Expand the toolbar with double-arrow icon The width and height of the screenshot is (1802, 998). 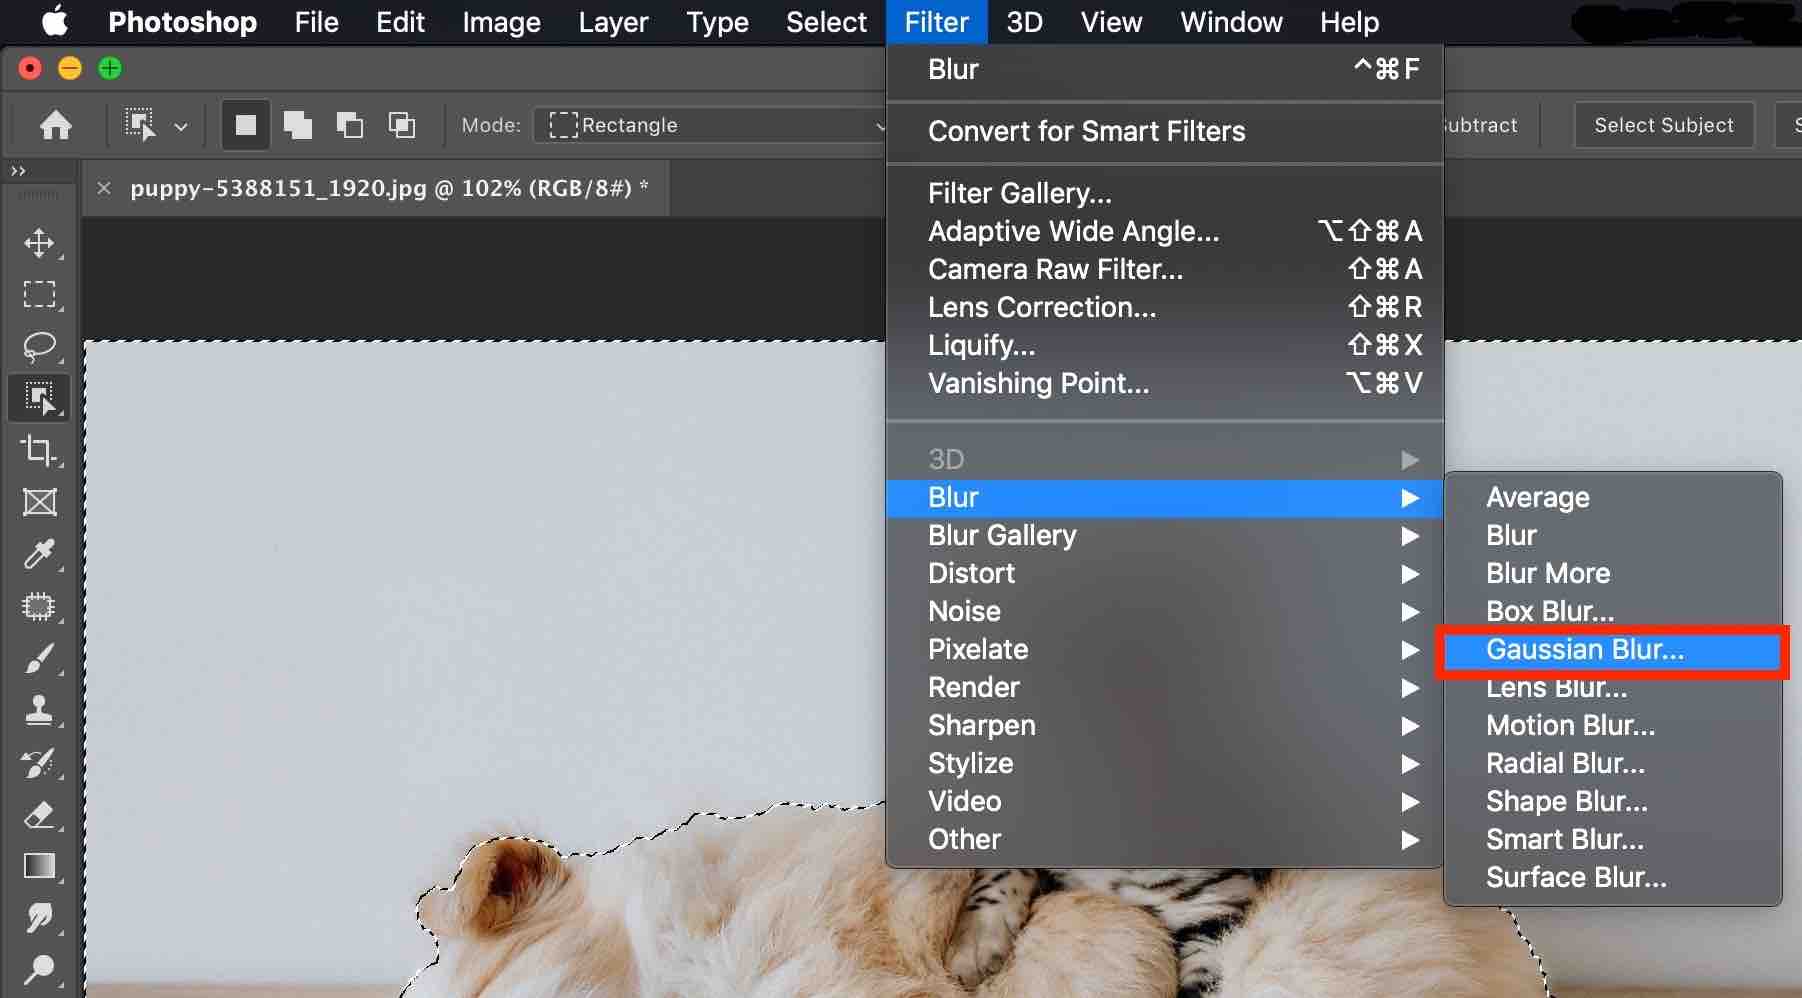[x=18, y=171]
